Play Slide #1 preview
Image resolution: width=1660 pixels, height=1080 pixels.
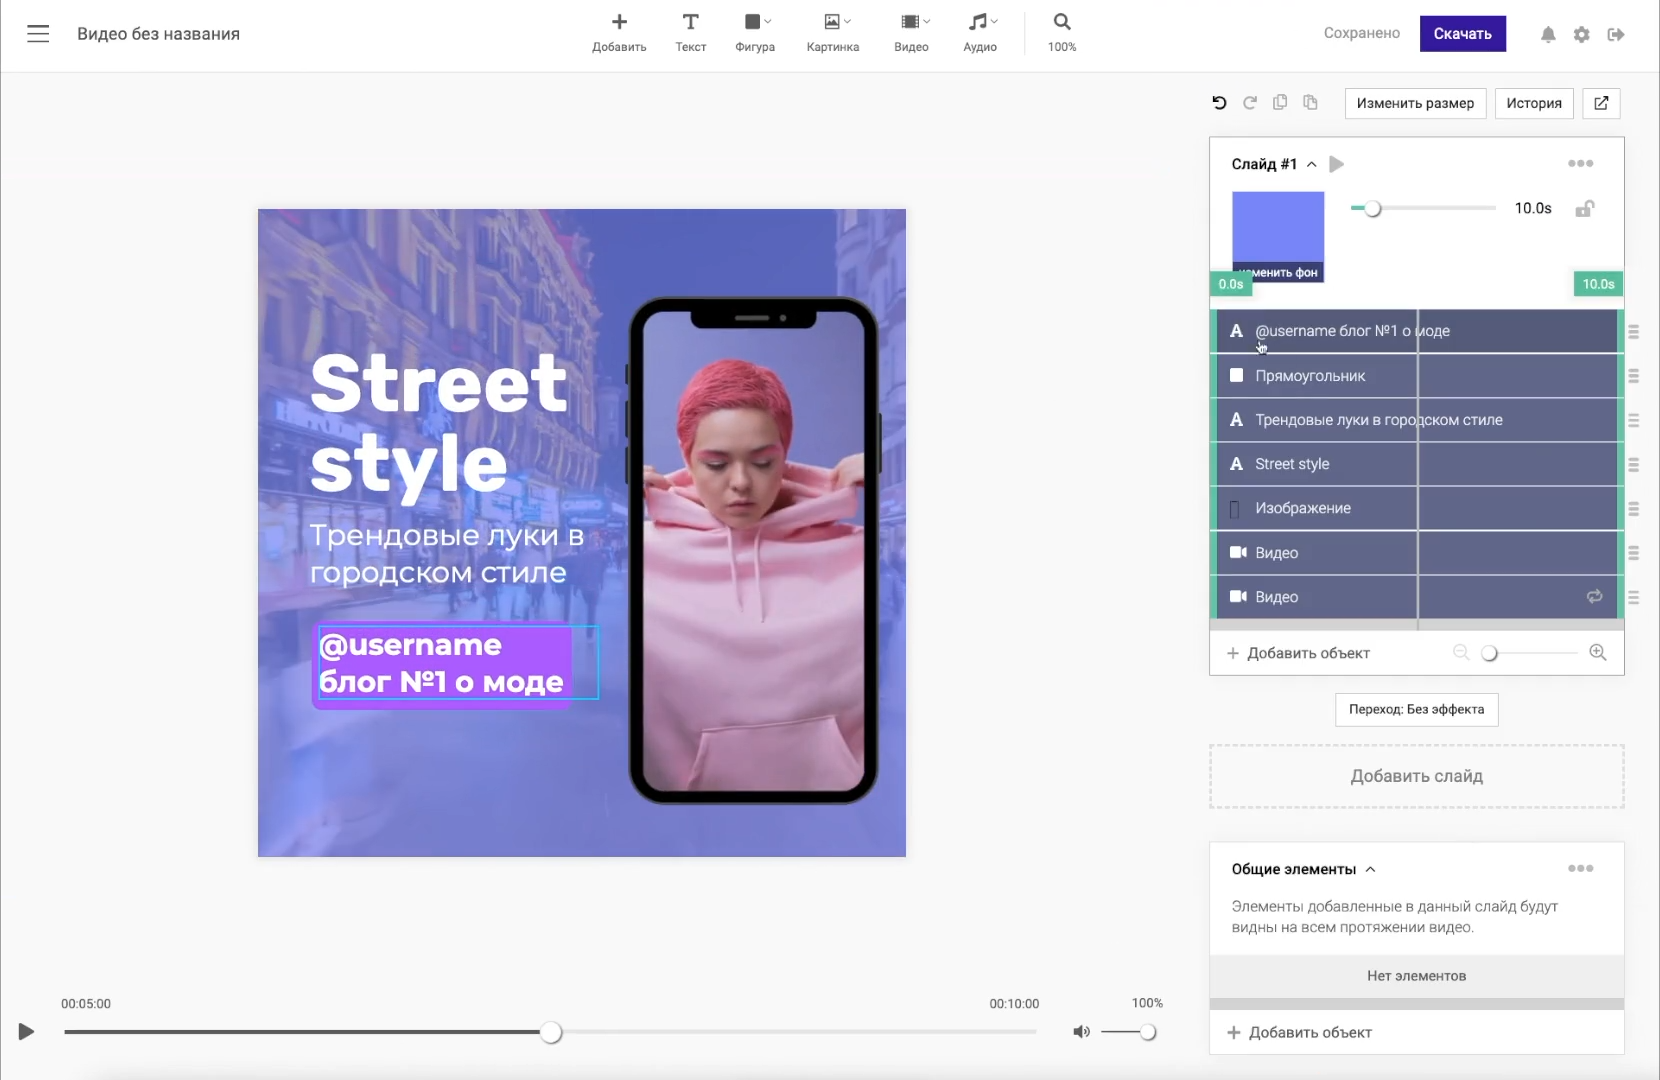[1337, 164]
